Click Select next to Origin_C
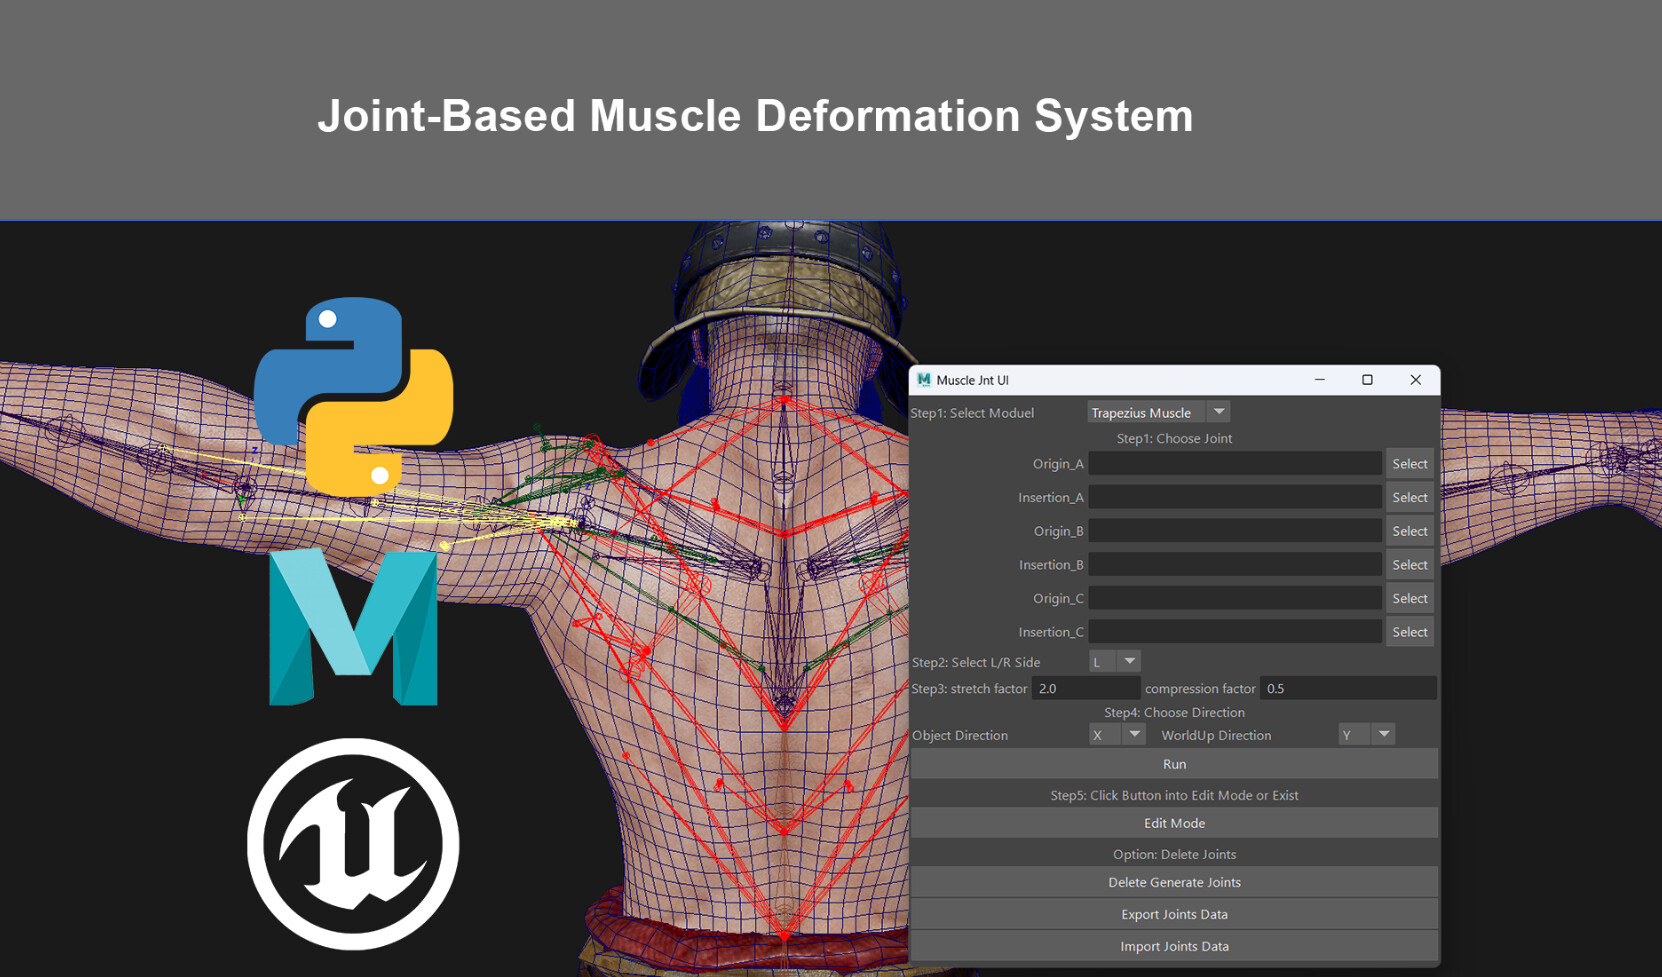The width and height of the screenshot is (1662, 977). pos(1409,597)
